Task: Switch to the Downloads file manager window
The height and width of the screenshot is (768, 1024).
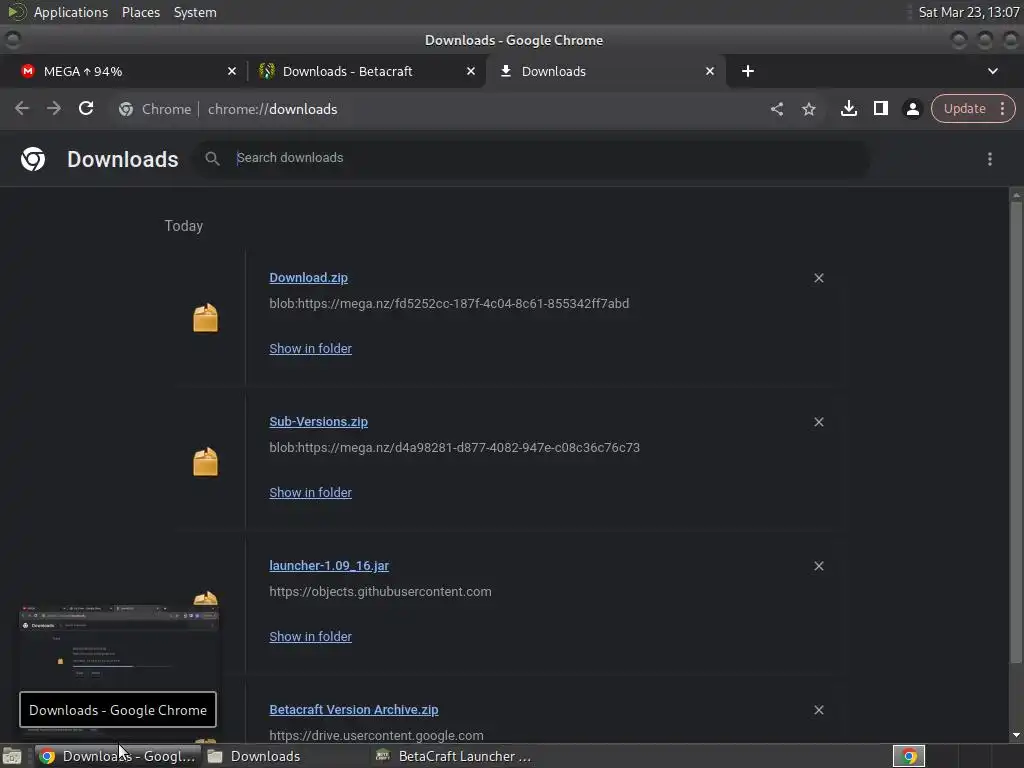Action: coord(255,756)
